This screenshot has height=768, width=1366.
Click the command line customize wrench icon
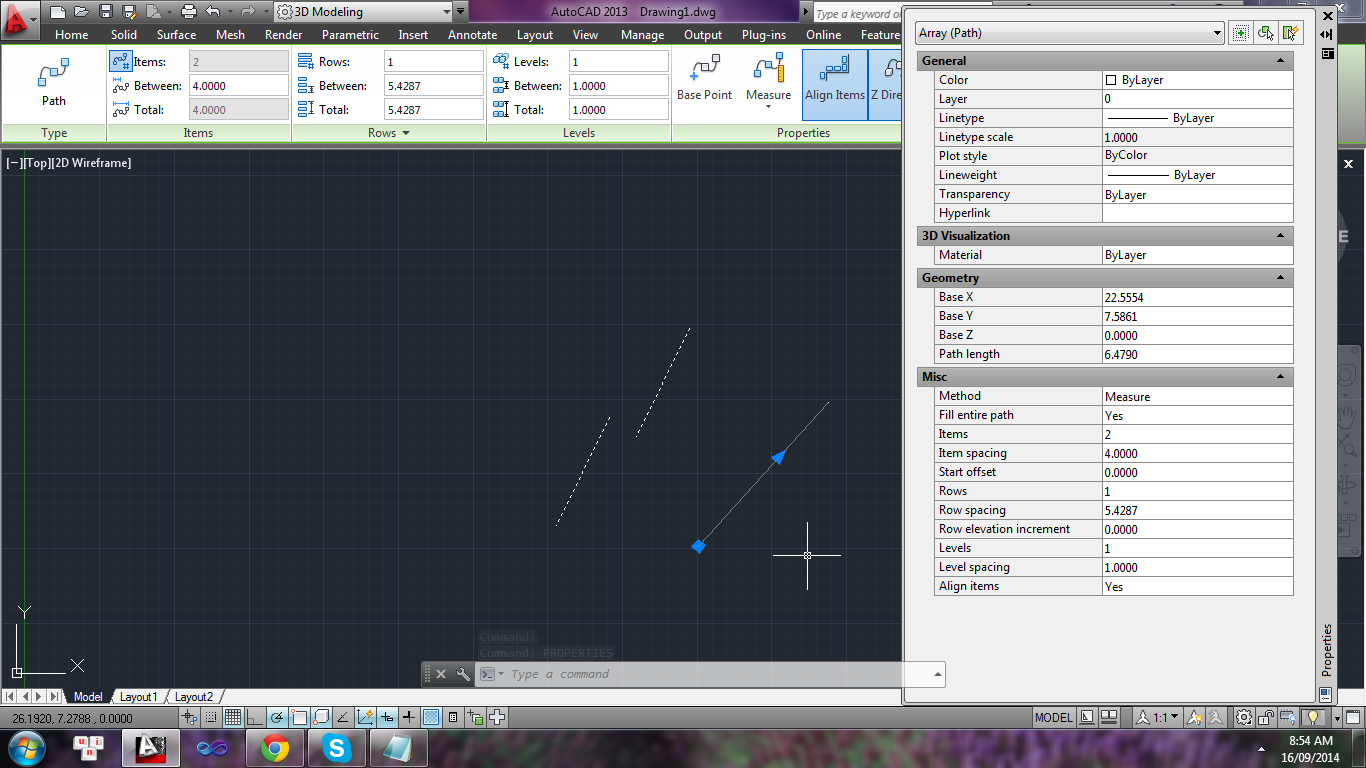(463, 674)
